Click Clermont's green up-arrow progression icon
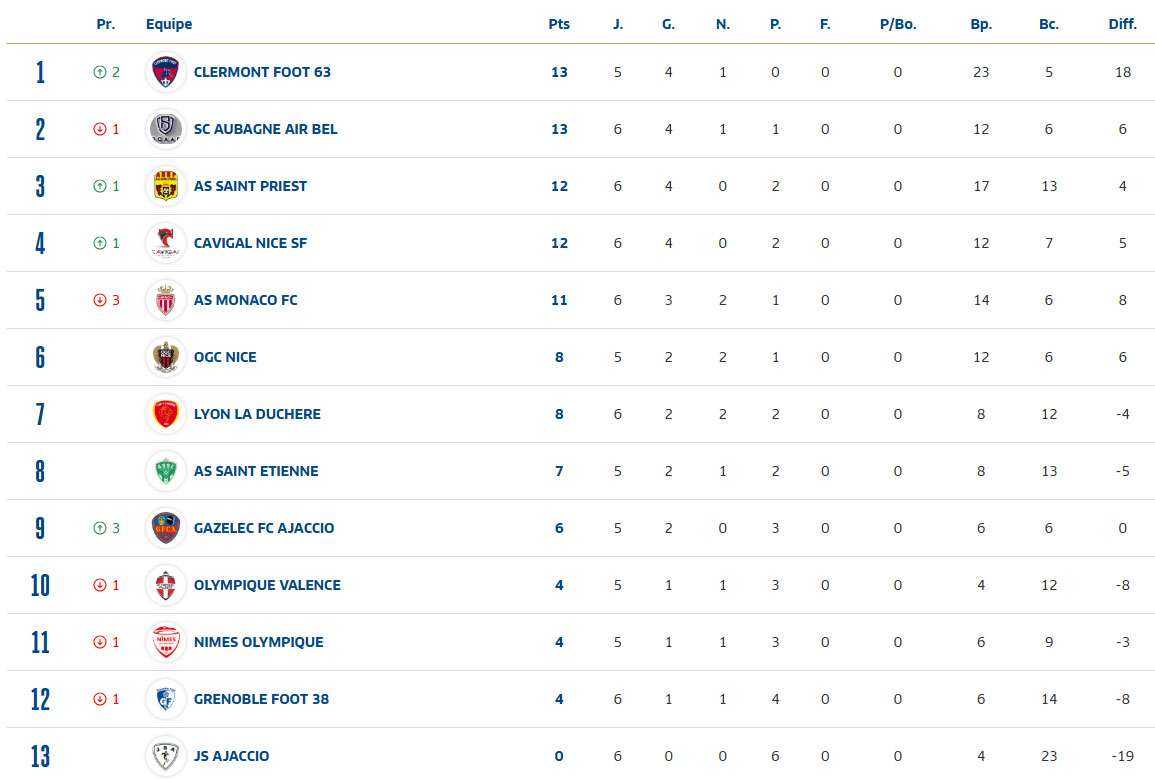 100,72
